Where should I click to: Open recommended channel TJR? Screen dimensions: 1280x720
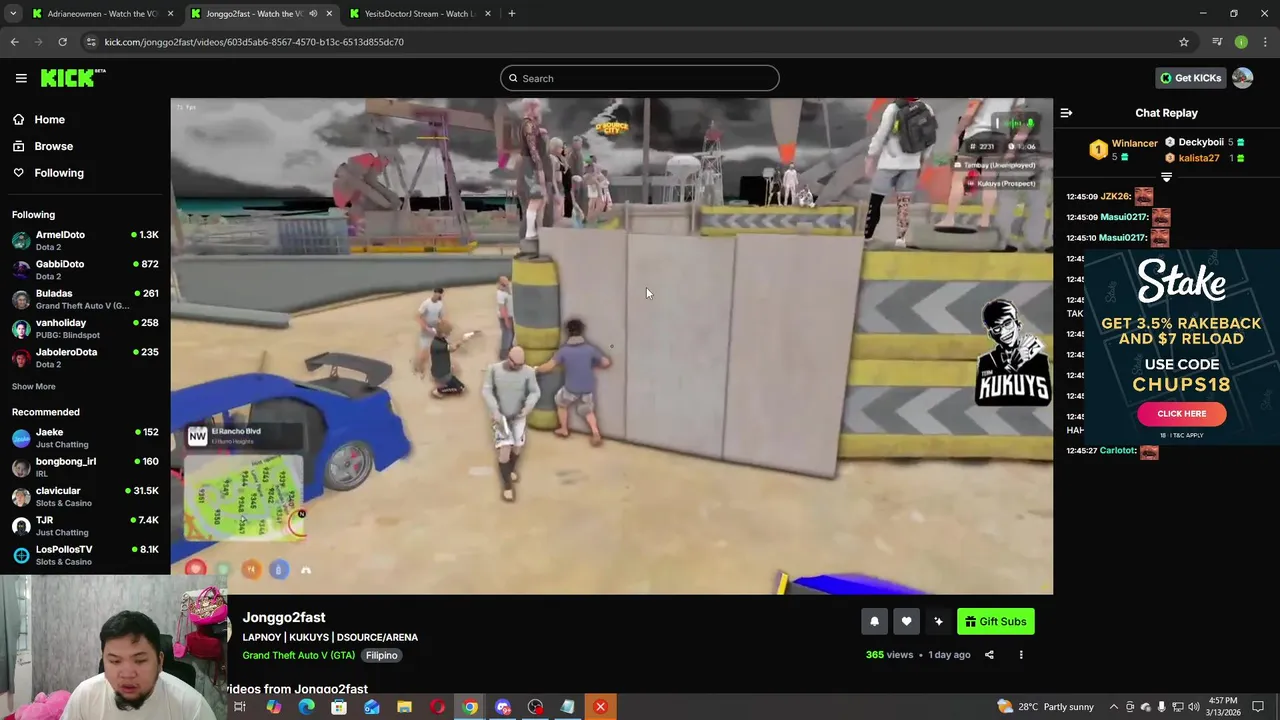pos(85,526)
